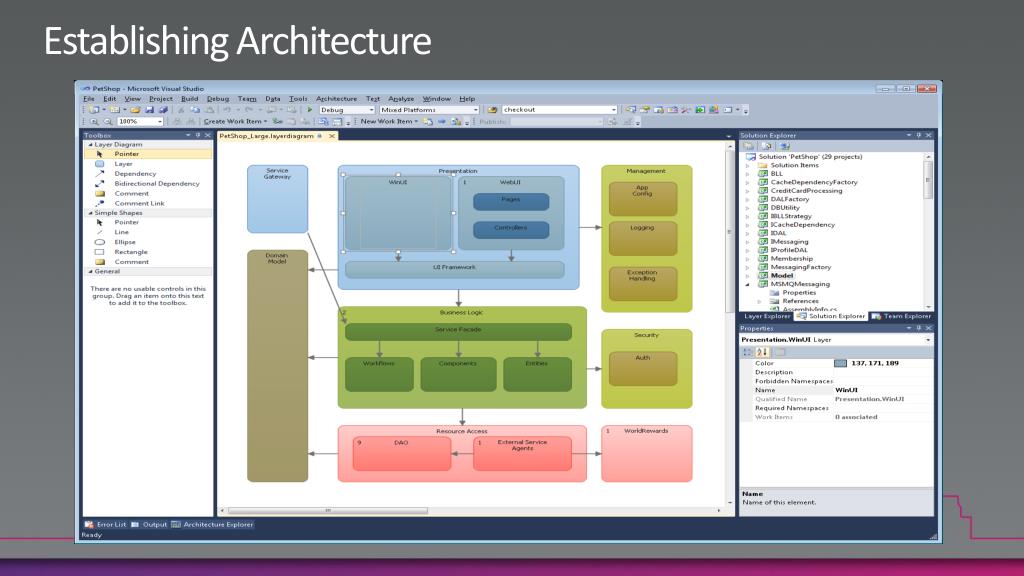Pin the Toolbox panel
1024x576 pixels.
tap(198, 135)
